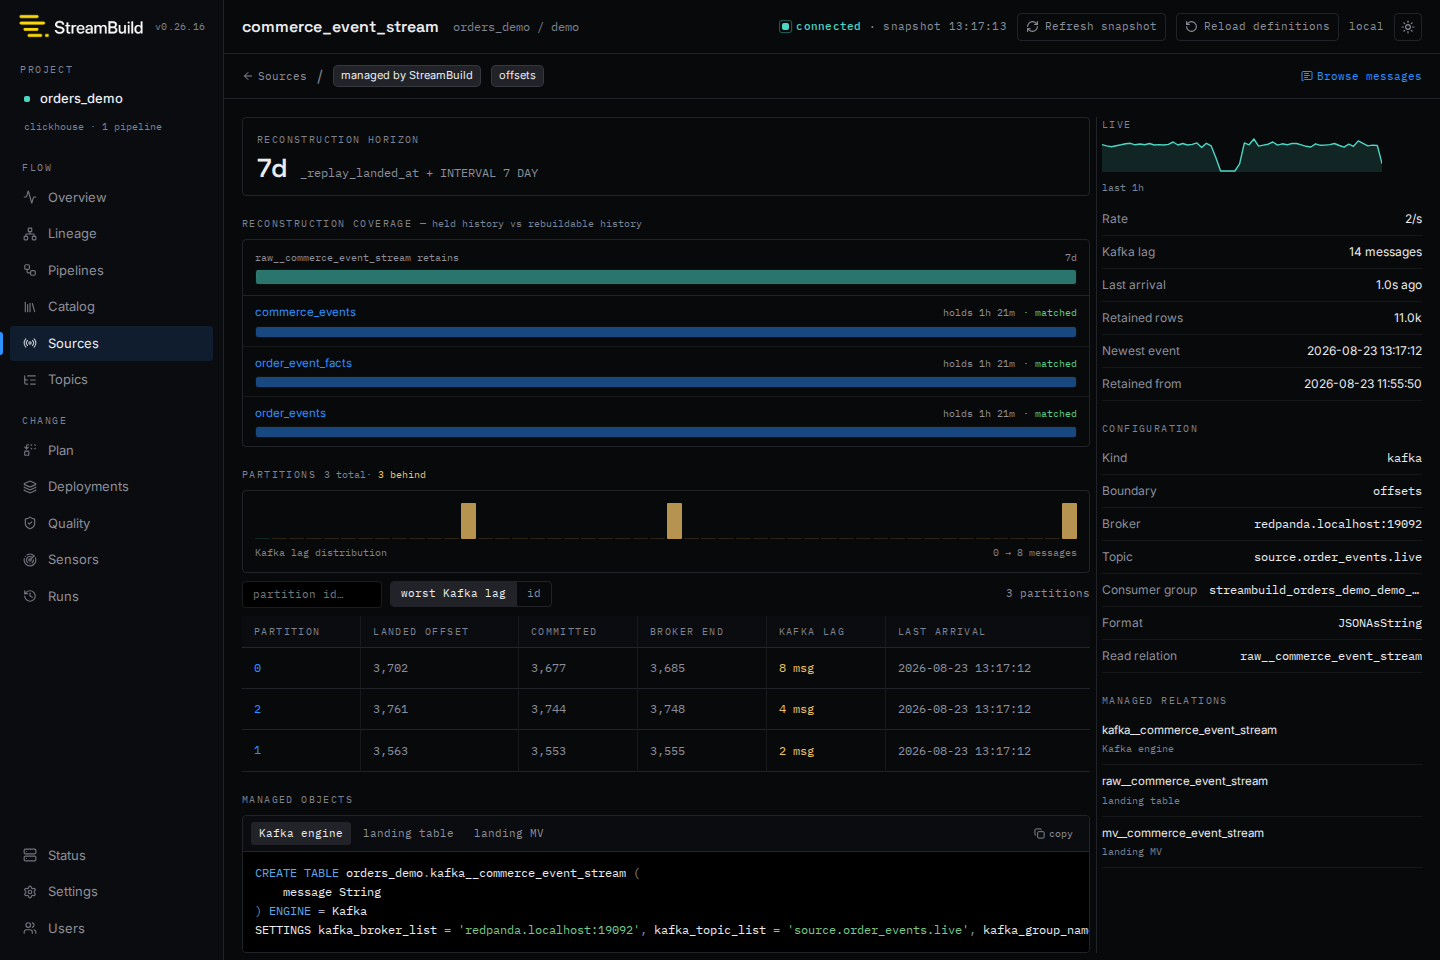Click the rightmost Kafka lag distribution bar

pos(1069,521)
